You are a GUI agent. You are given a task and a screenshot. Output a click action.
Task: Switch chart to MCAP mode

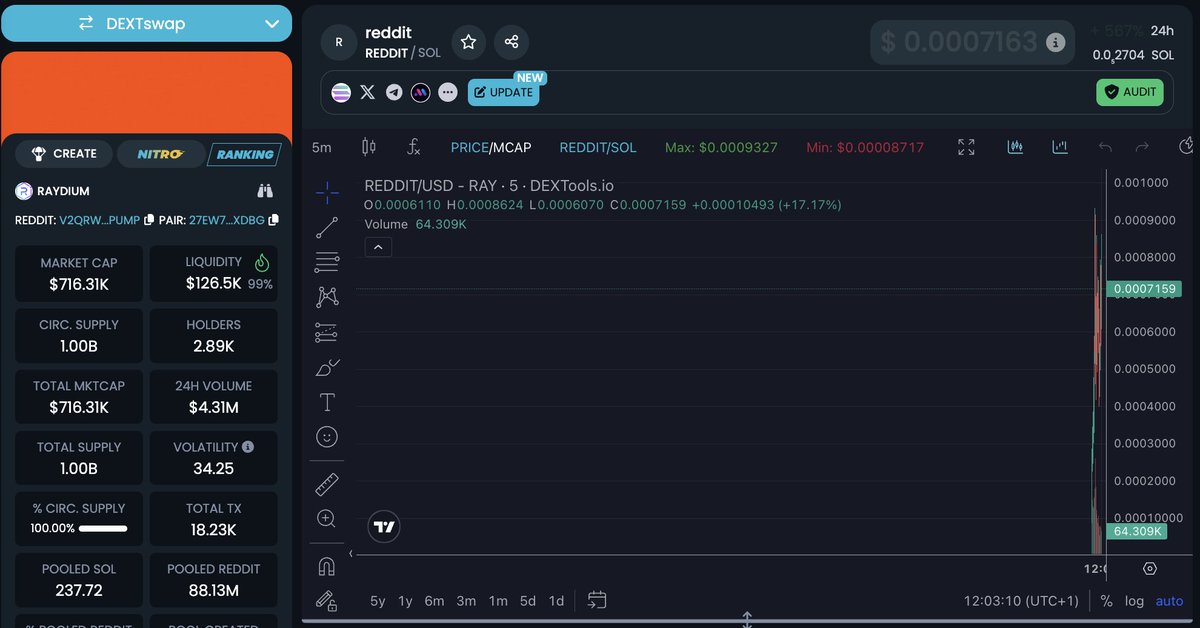click(x=512, y=147)
